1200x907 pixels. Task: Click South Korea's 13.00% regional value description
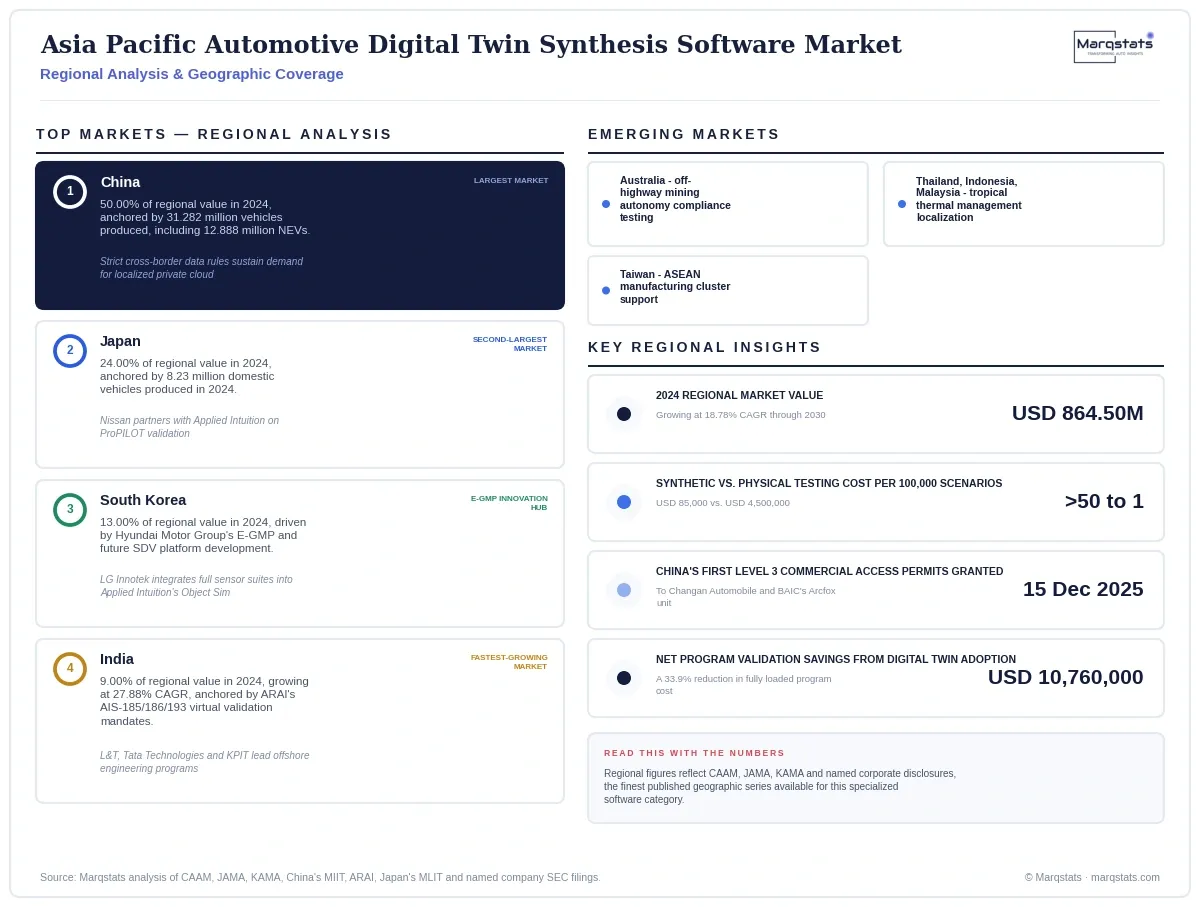(x=204, y=535)
